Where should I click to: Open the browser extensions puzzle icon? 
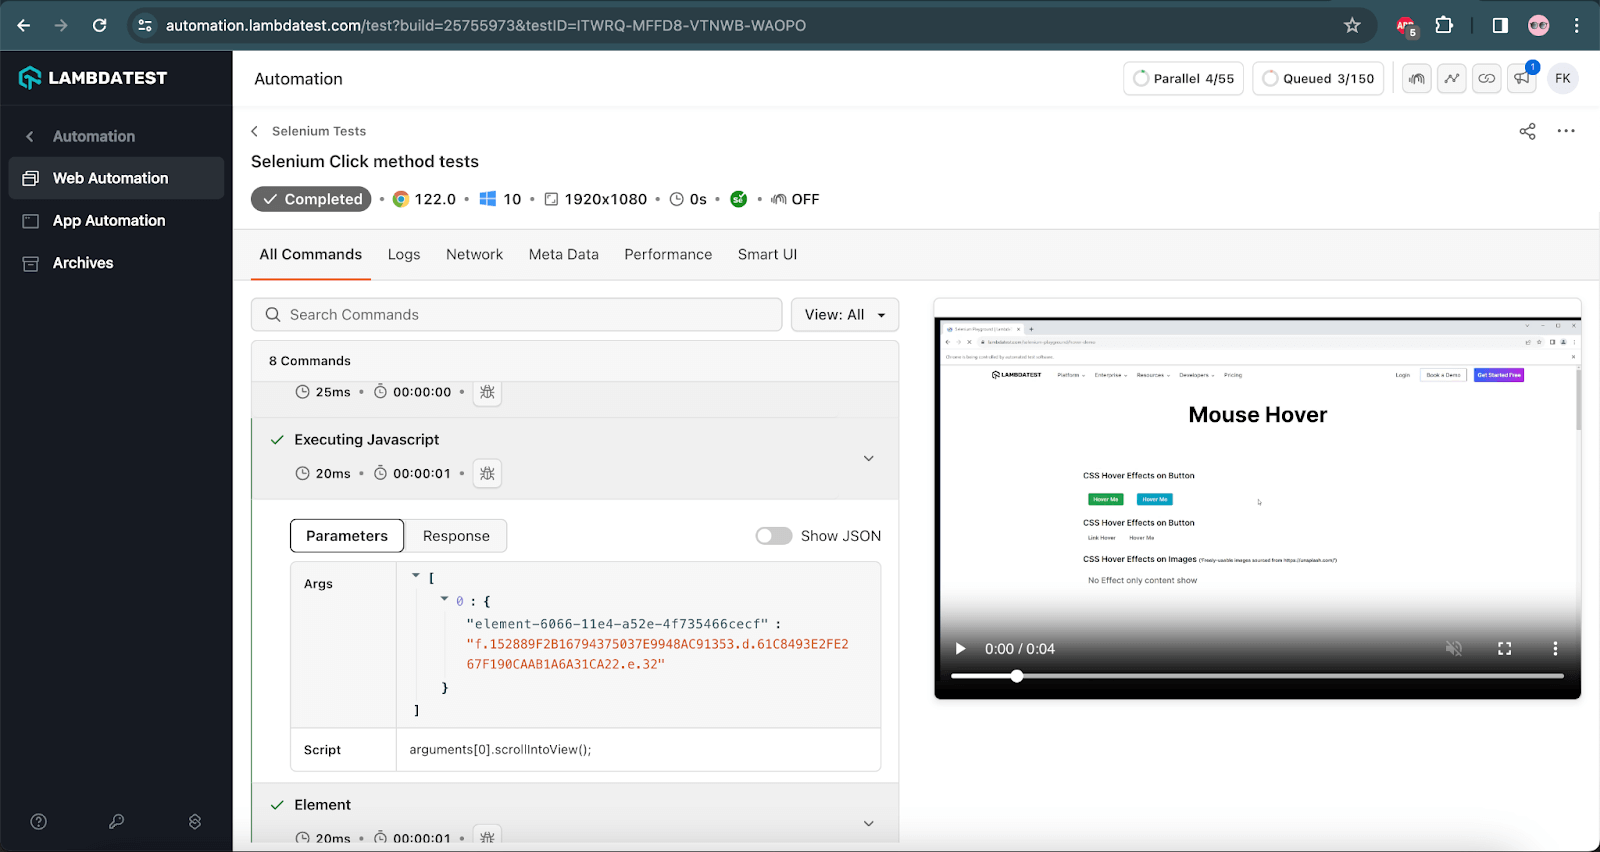[x=1444, y=25]
